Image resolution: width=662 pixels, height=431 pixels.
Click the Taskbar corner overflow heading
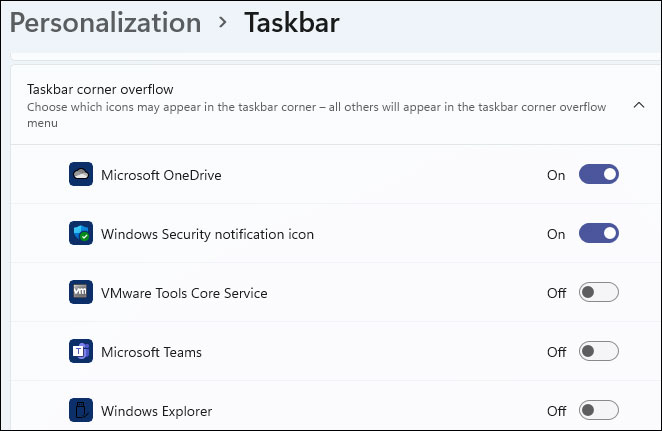(101, 88)
